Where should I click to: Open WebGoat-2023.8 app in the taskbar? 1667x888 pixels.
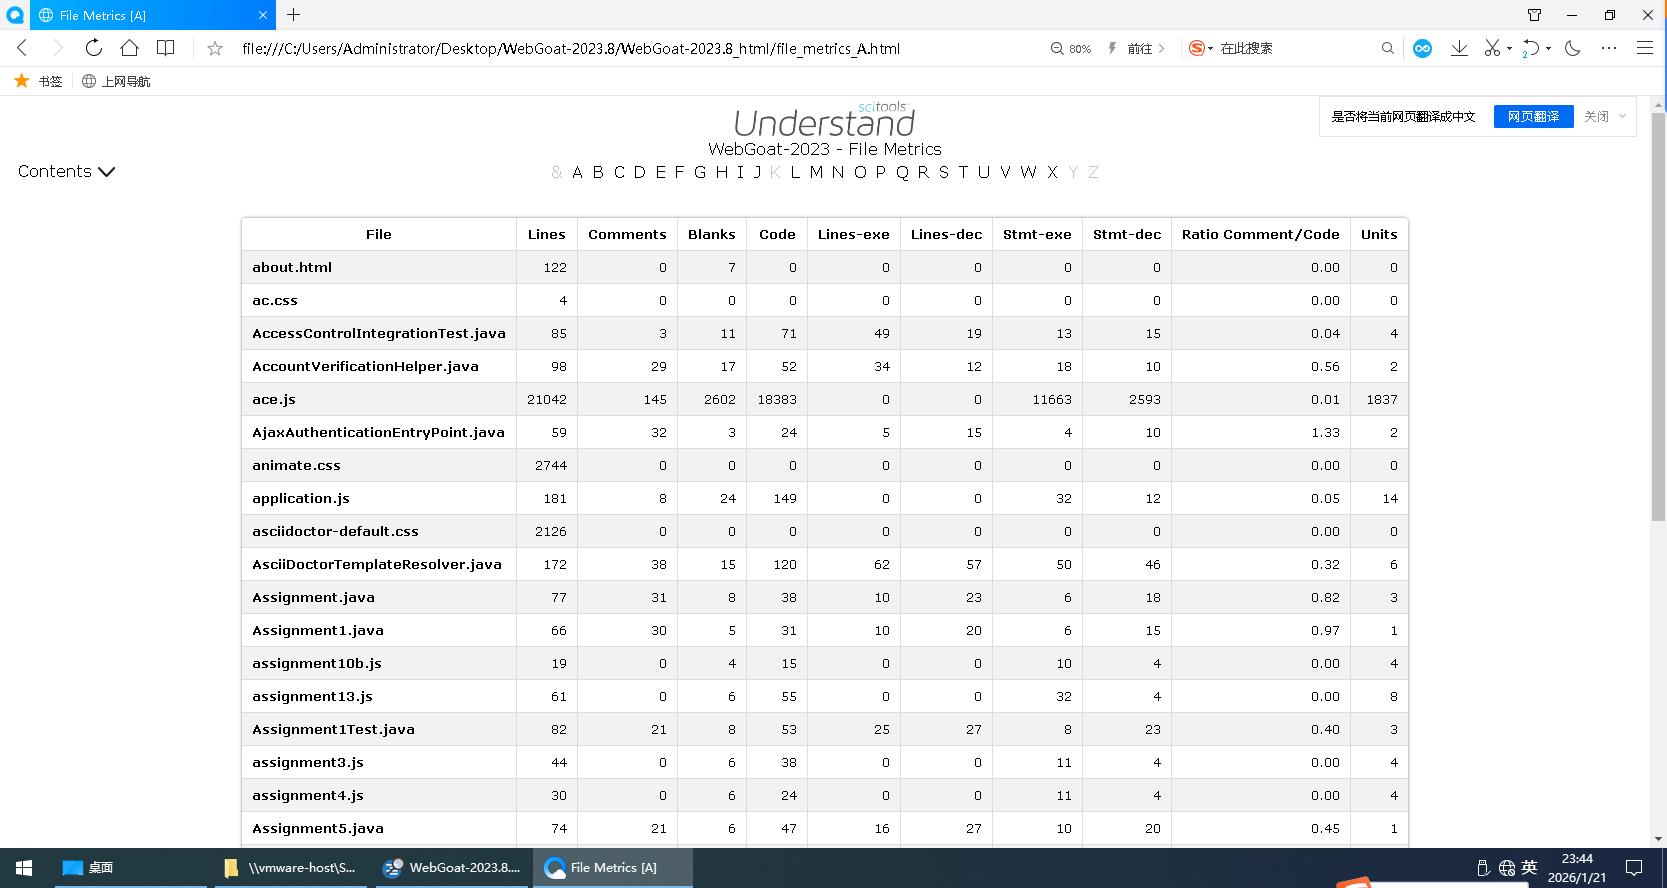(452, 868)
